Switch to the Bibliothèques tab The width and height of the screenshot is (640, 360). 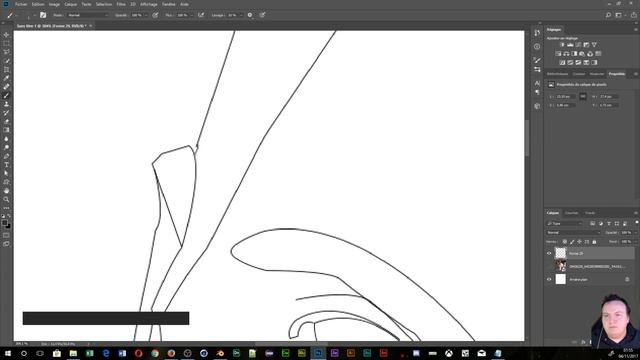558,74
